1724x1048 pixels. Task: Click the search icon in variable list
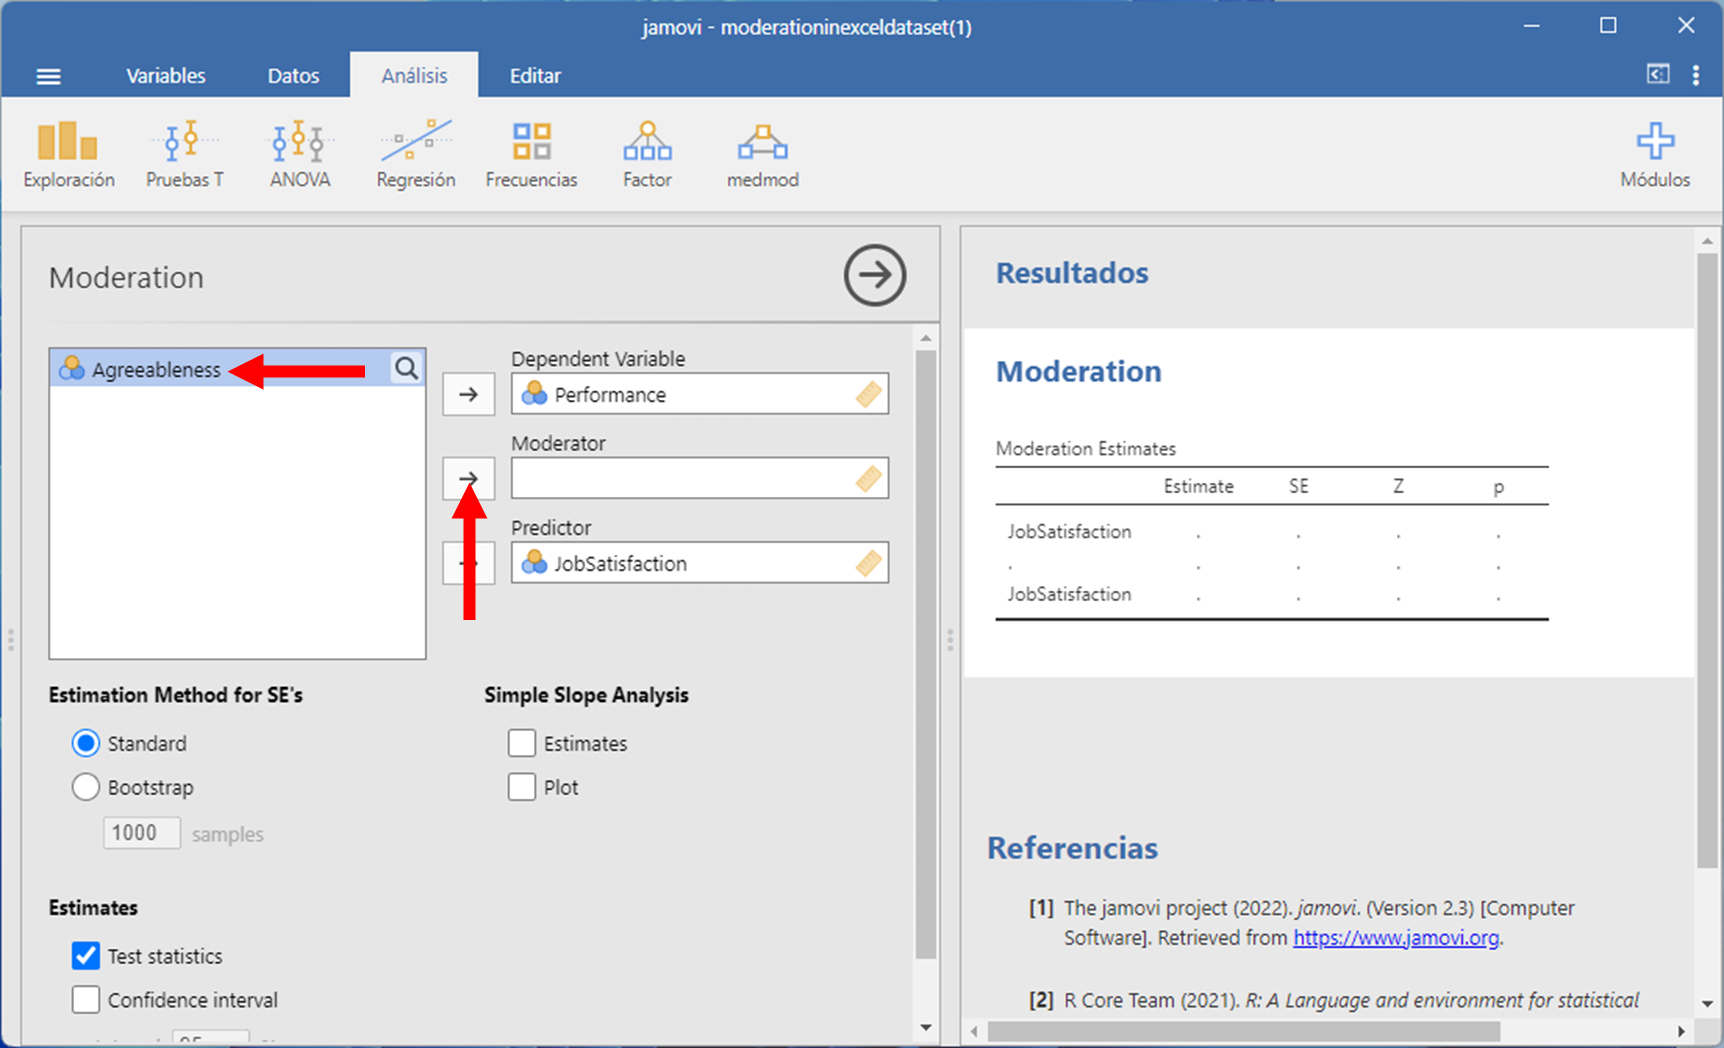406,368
